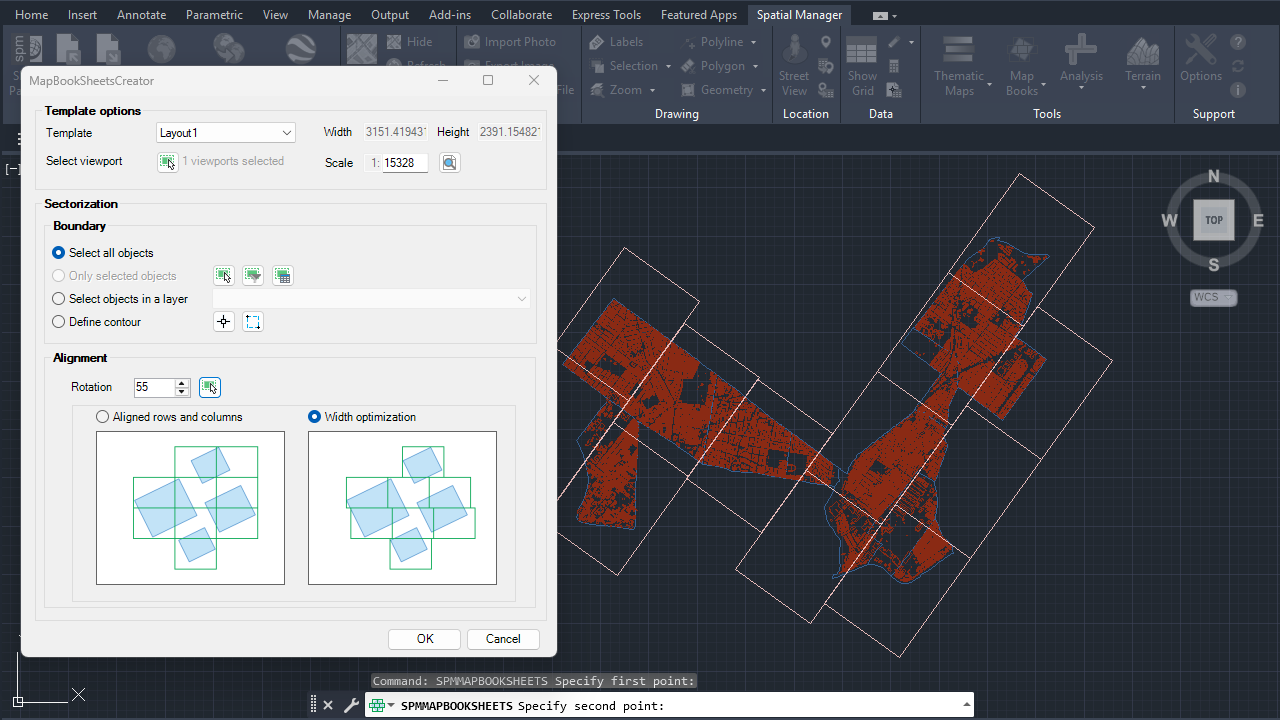This screenshot has height=720, width=1280.
Task: Click the Cancel button
Action: tap(503, 639)
